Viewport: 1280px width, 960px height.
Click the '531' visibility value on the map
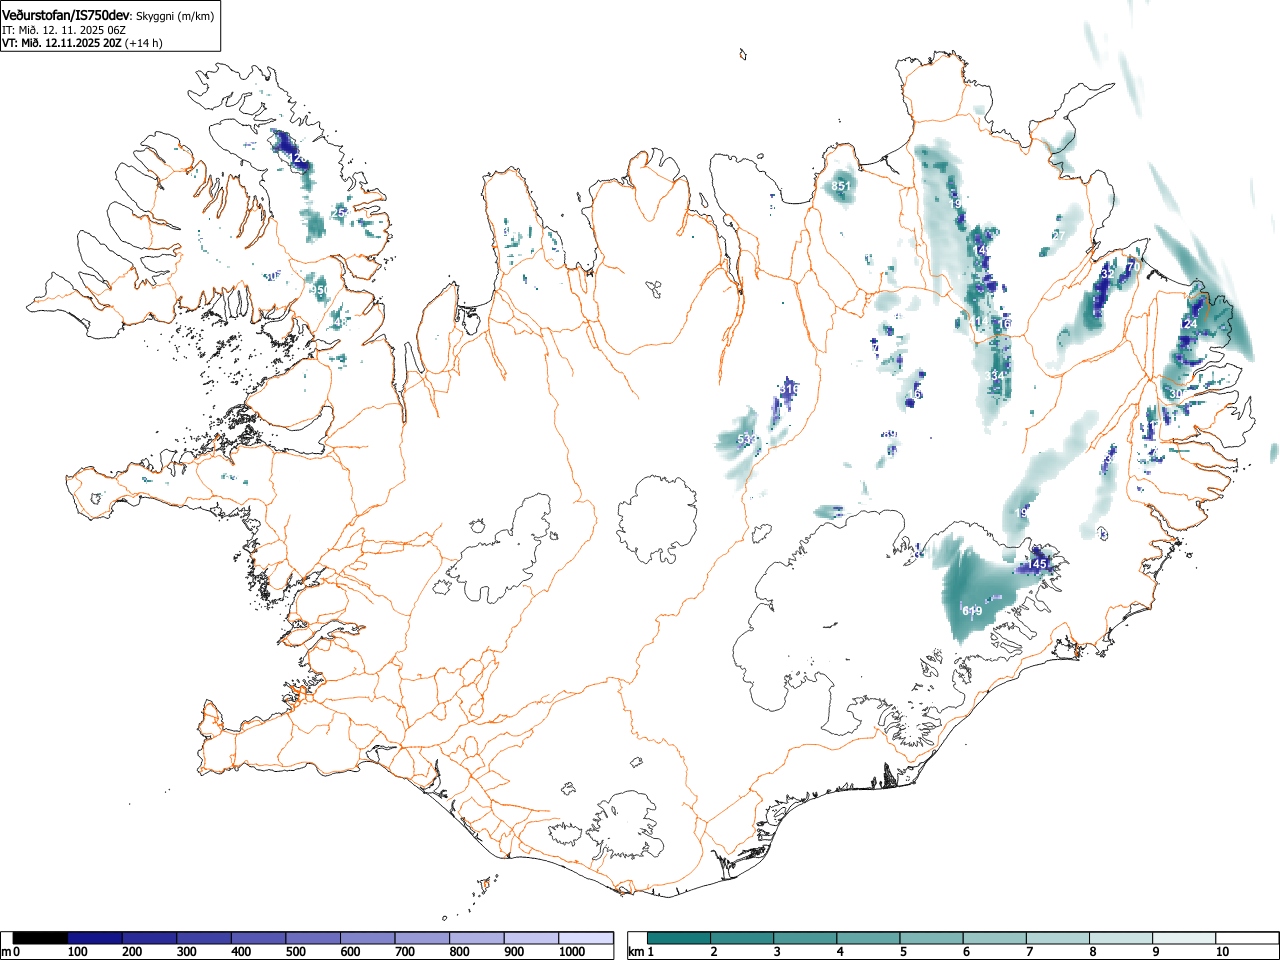746,440
